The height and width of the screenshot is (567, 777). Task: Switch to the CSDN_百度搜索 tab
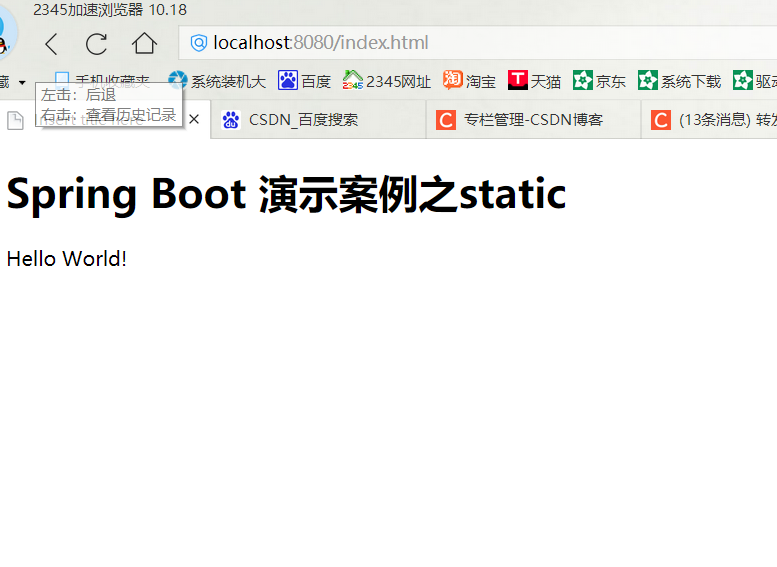(318, 119)
